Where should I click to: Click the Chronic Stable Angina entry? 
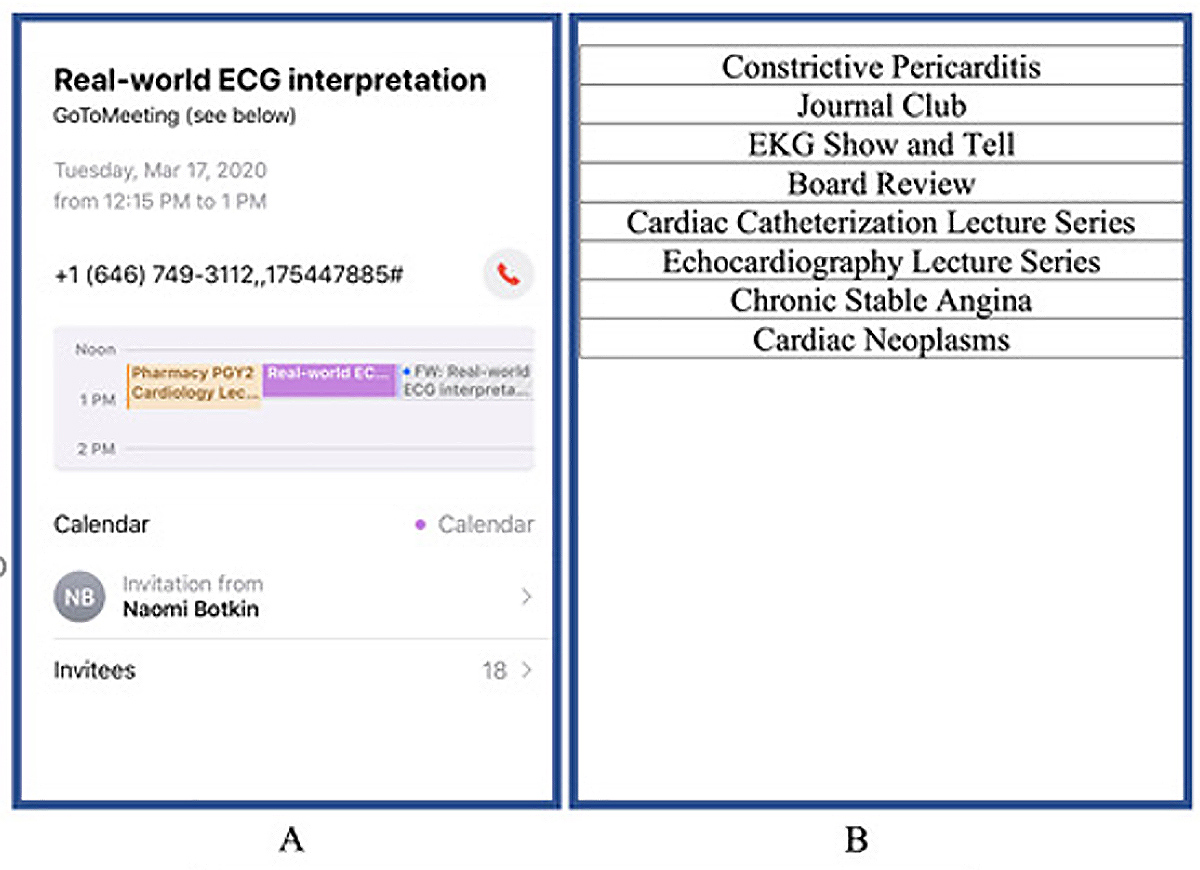pyautogui.click(x=881, y=300)
